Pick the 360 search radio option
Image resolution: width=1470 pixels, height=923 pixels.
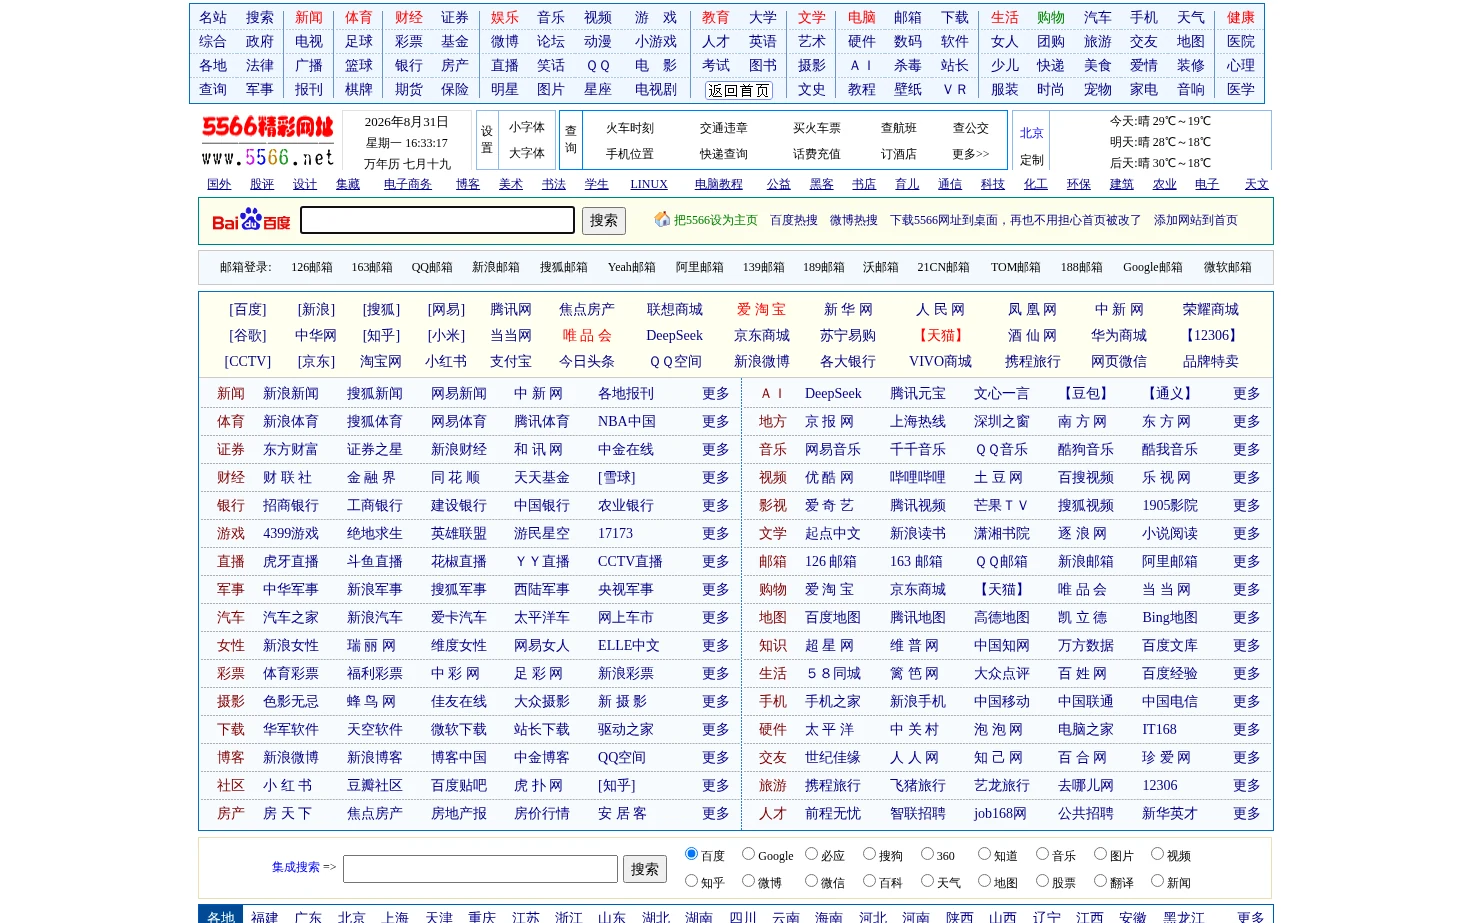pos(927,854)
